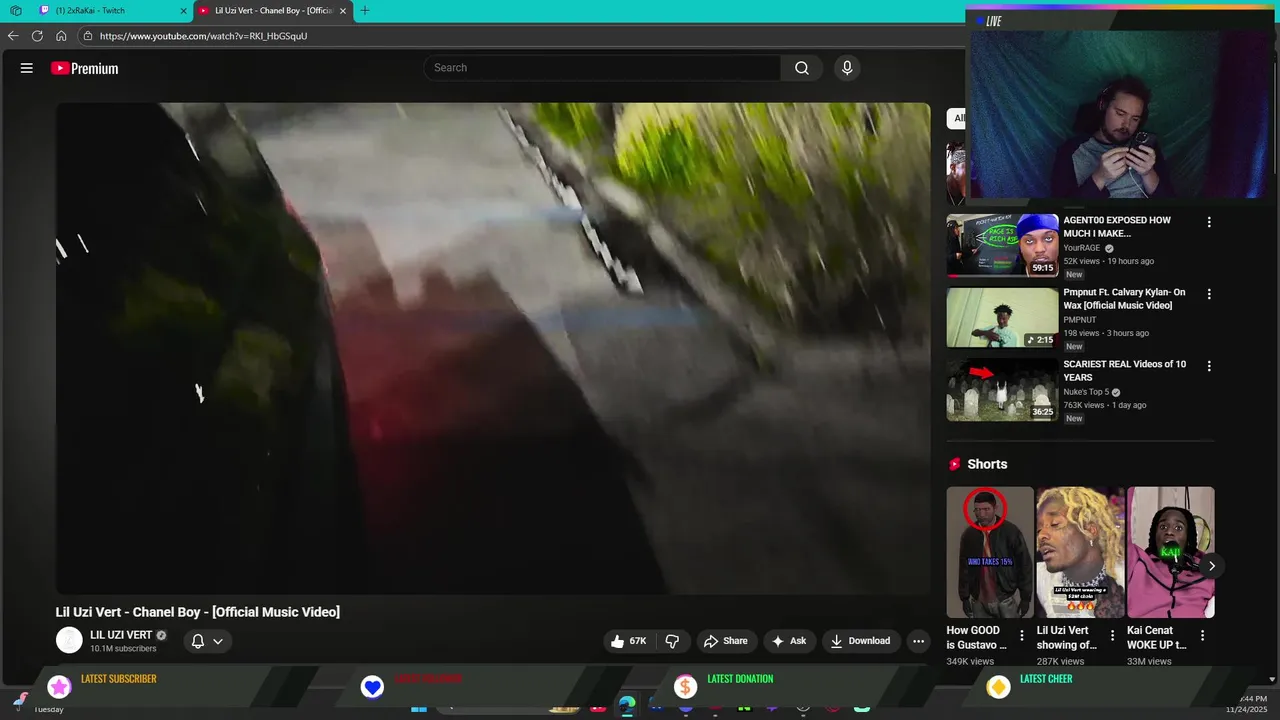This screenshot has width=1280, height=720.
Task: Open Pmpnut Ft. Calvary Kylan On Wax title
Action: [x=1124, y=299]
